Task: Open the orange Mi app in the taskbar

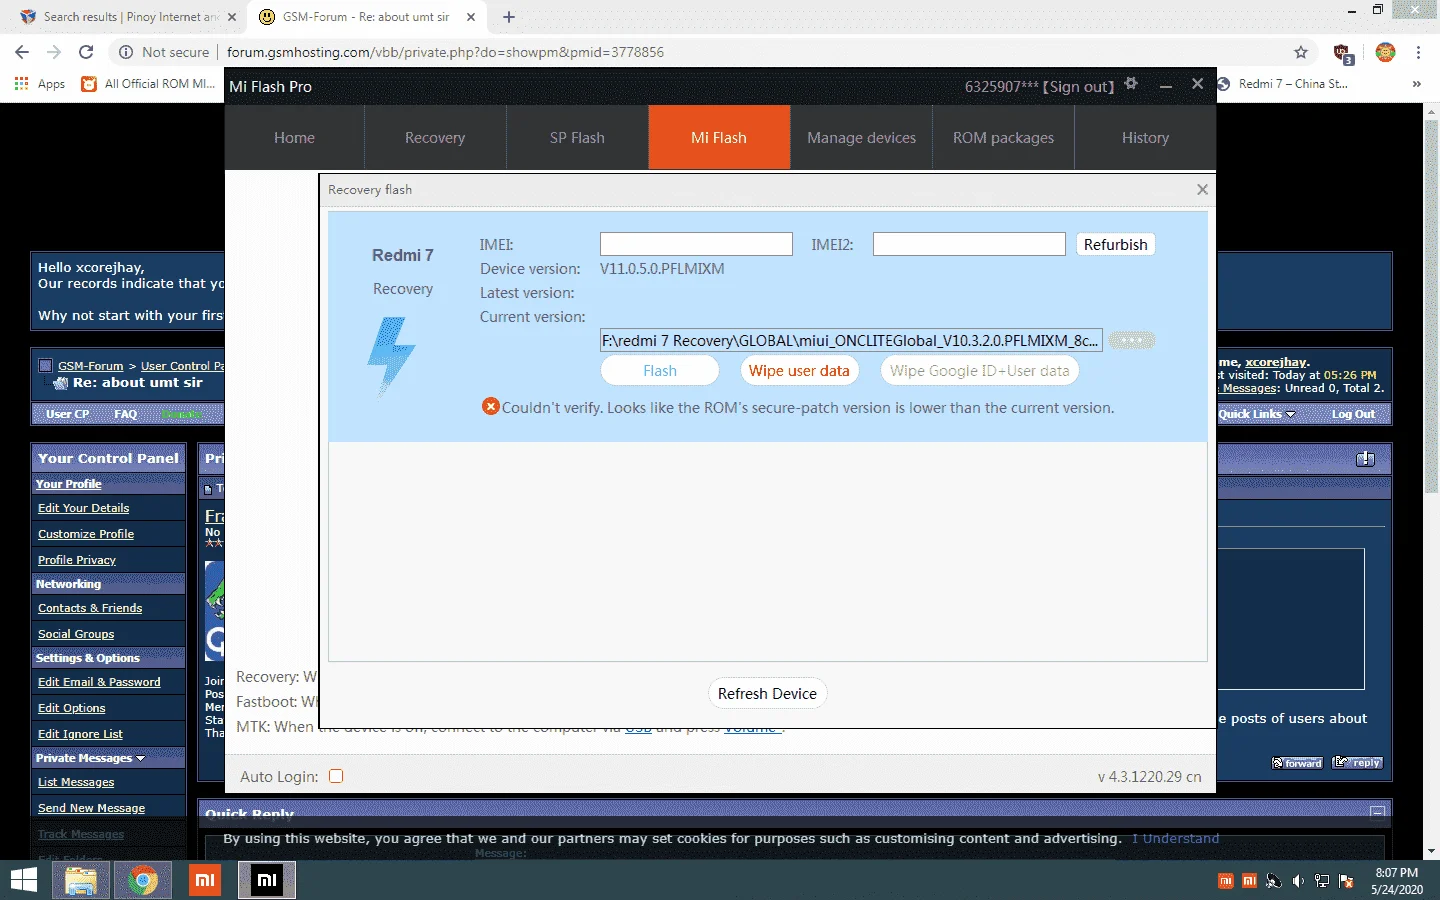Action: tap(205, 880)
